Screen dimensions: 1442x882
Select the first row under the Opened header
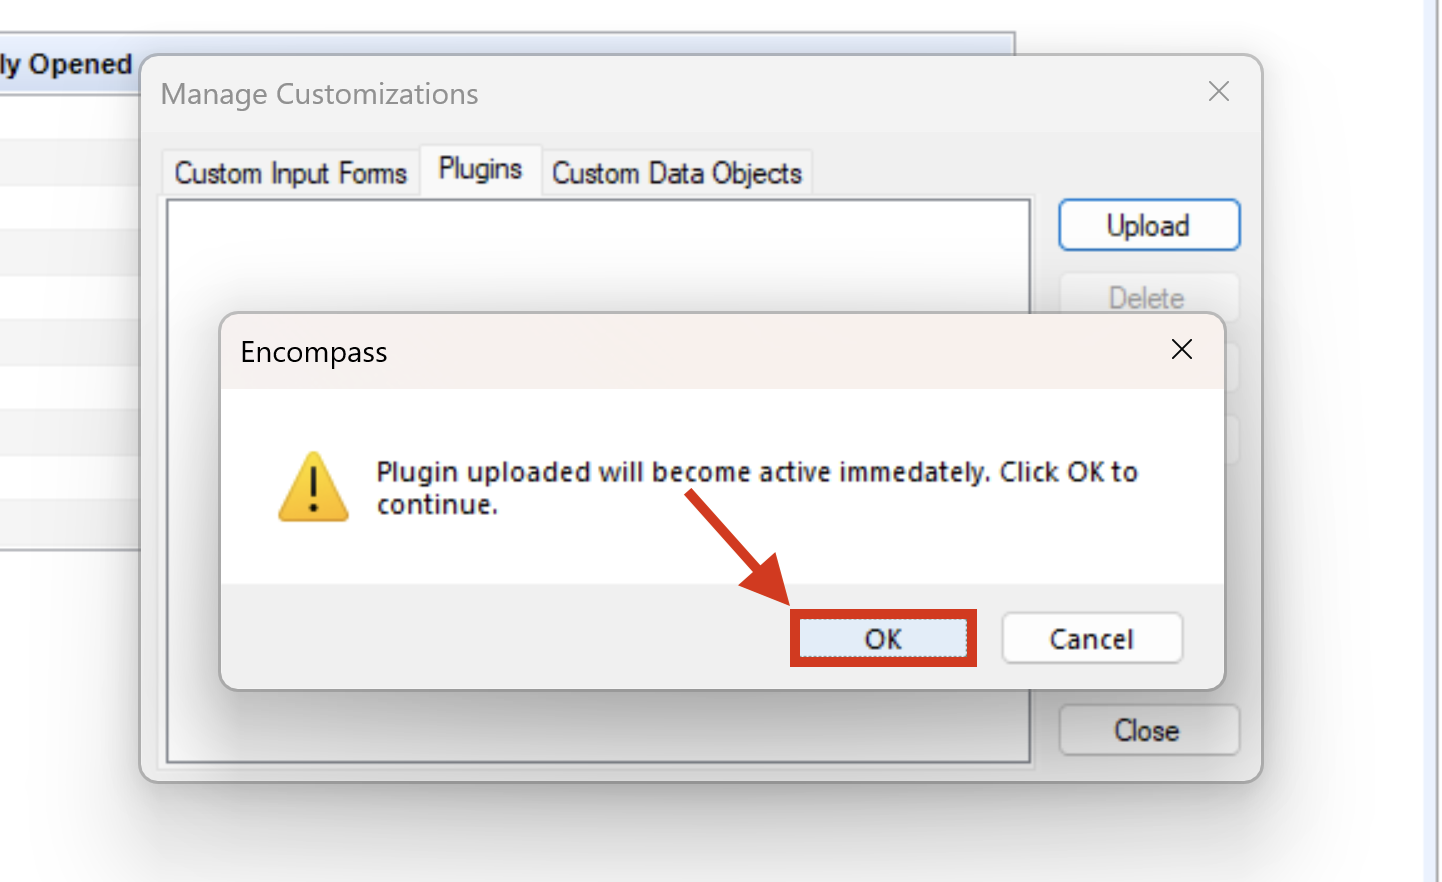tap(68, 116)
